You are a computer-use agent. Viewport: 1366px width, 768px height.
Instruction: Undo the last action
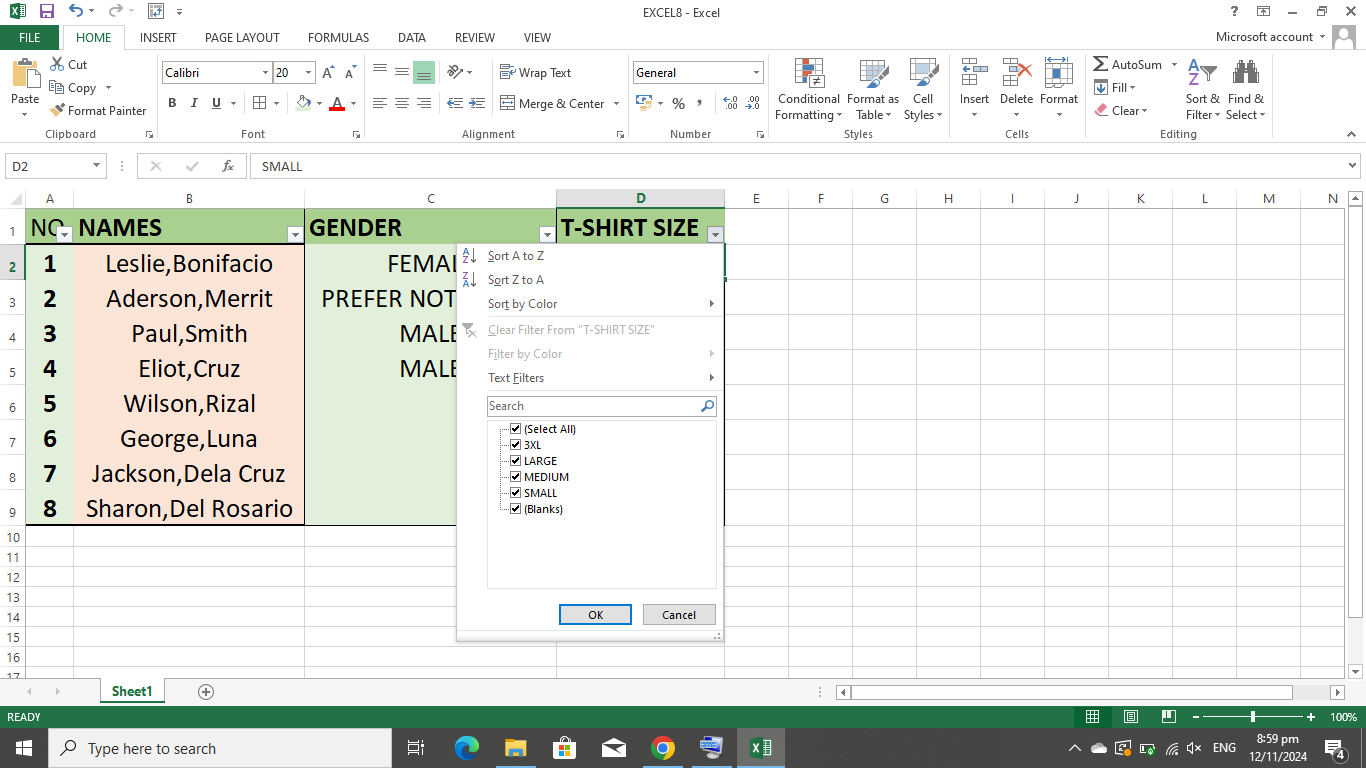(76, 12)
